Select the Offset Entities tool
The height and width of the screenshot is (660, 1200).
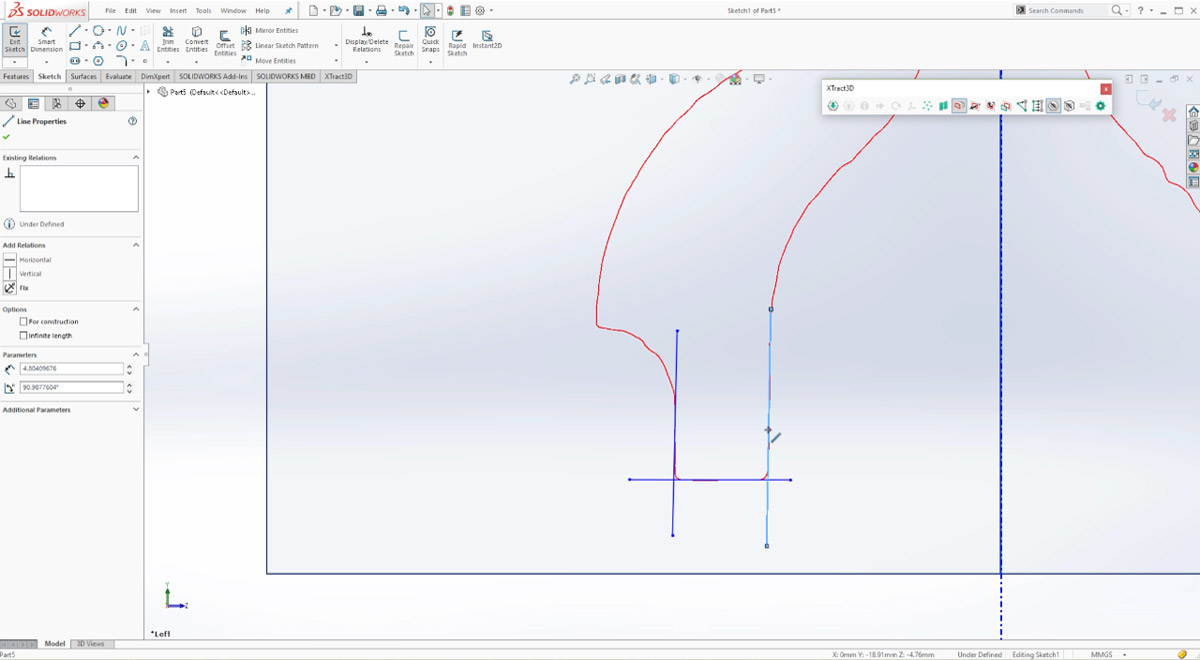click(x=225, y=40)
